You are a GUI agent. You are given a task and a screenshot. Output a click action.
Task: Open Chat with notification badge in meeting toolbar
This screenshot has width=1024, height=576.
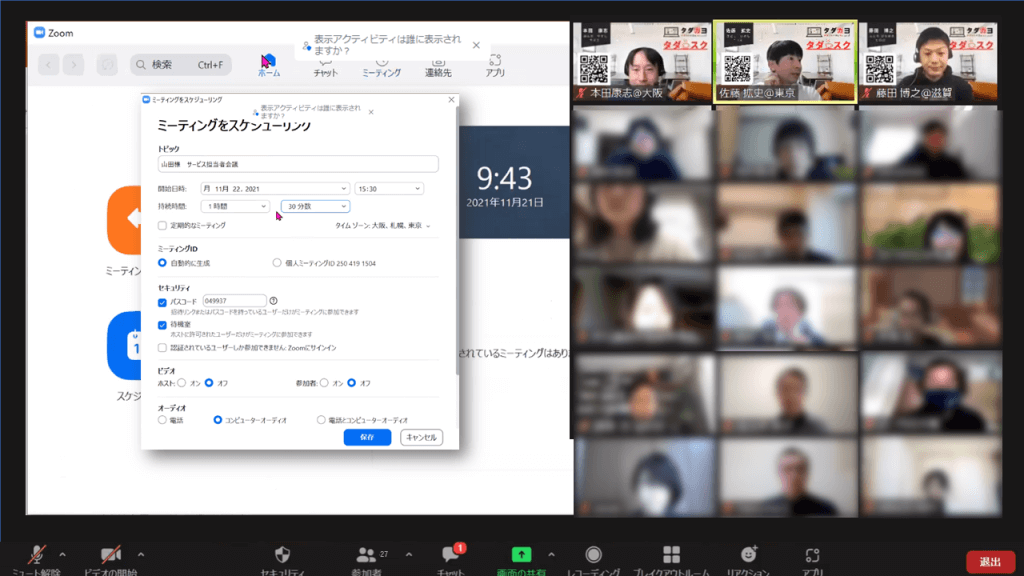451,554
